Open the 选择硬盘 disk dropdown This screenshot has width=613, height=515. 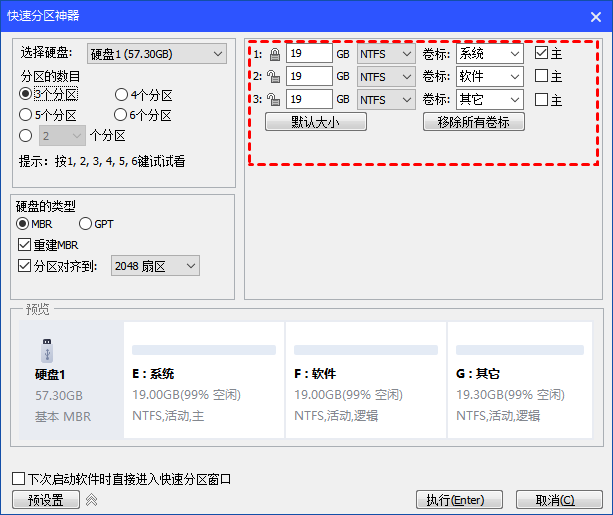[155, 54]
